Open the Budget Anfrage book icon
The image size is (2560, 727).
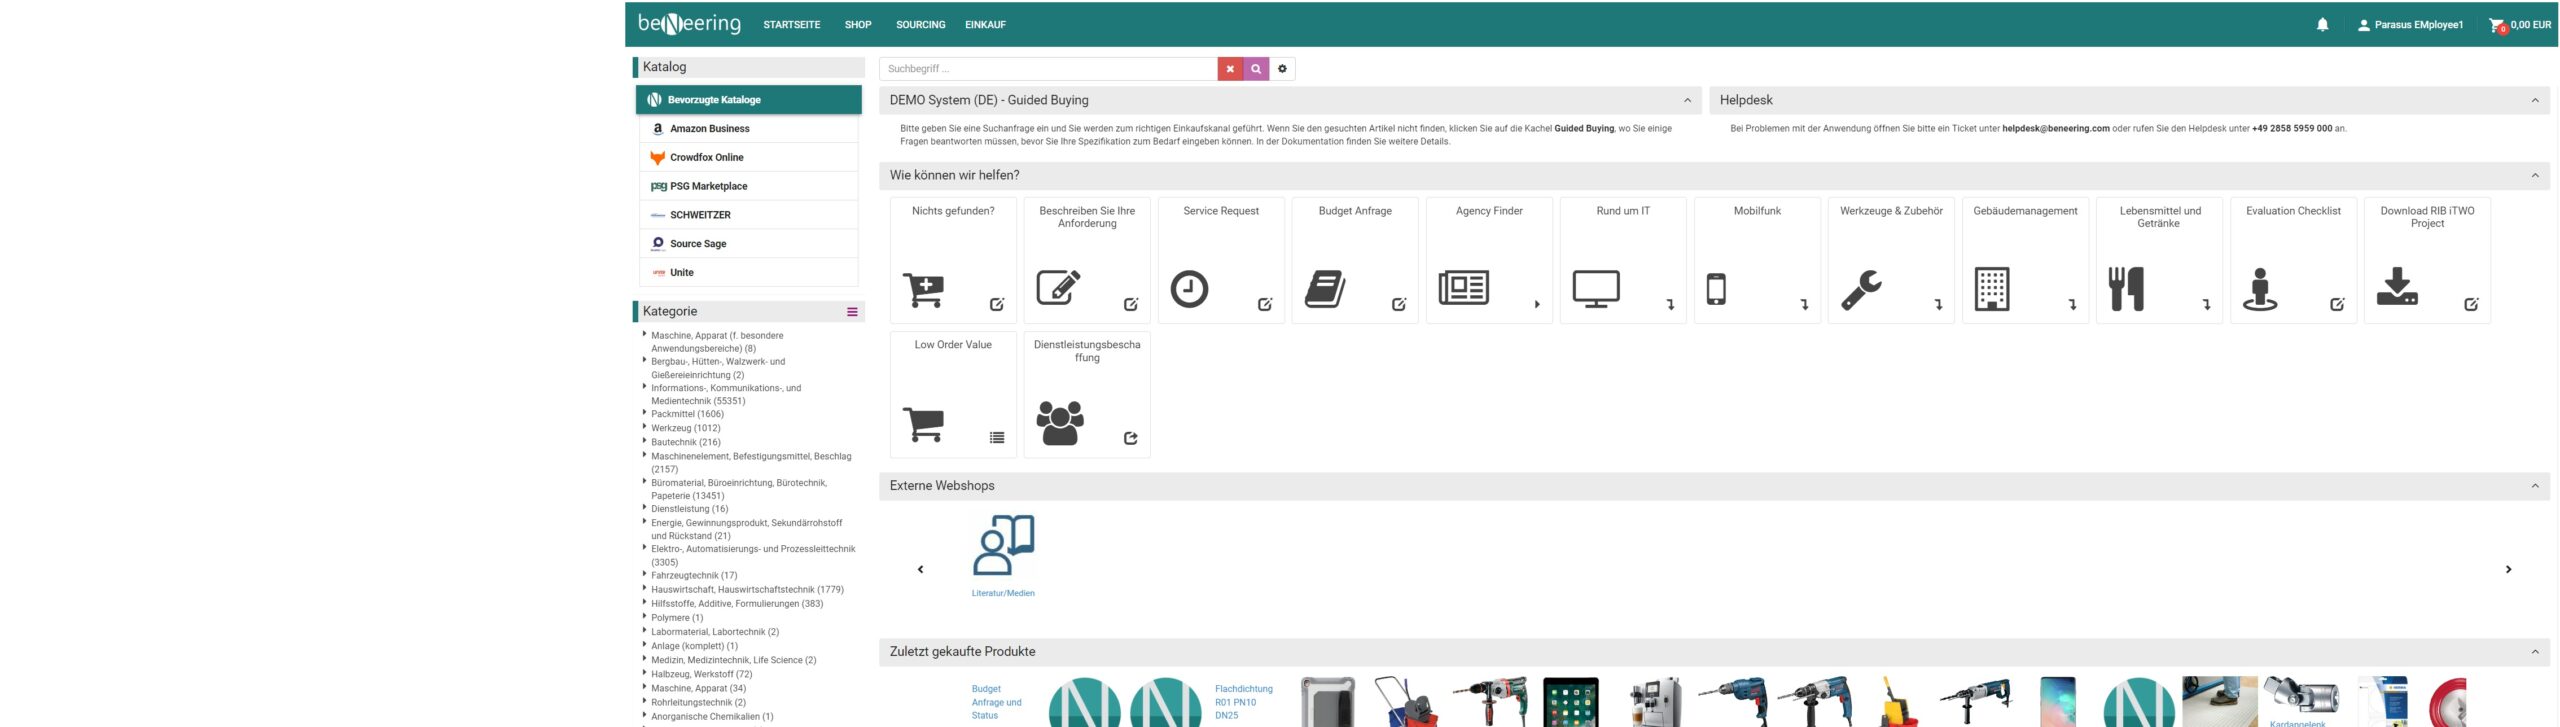(x=1325, y=289)
